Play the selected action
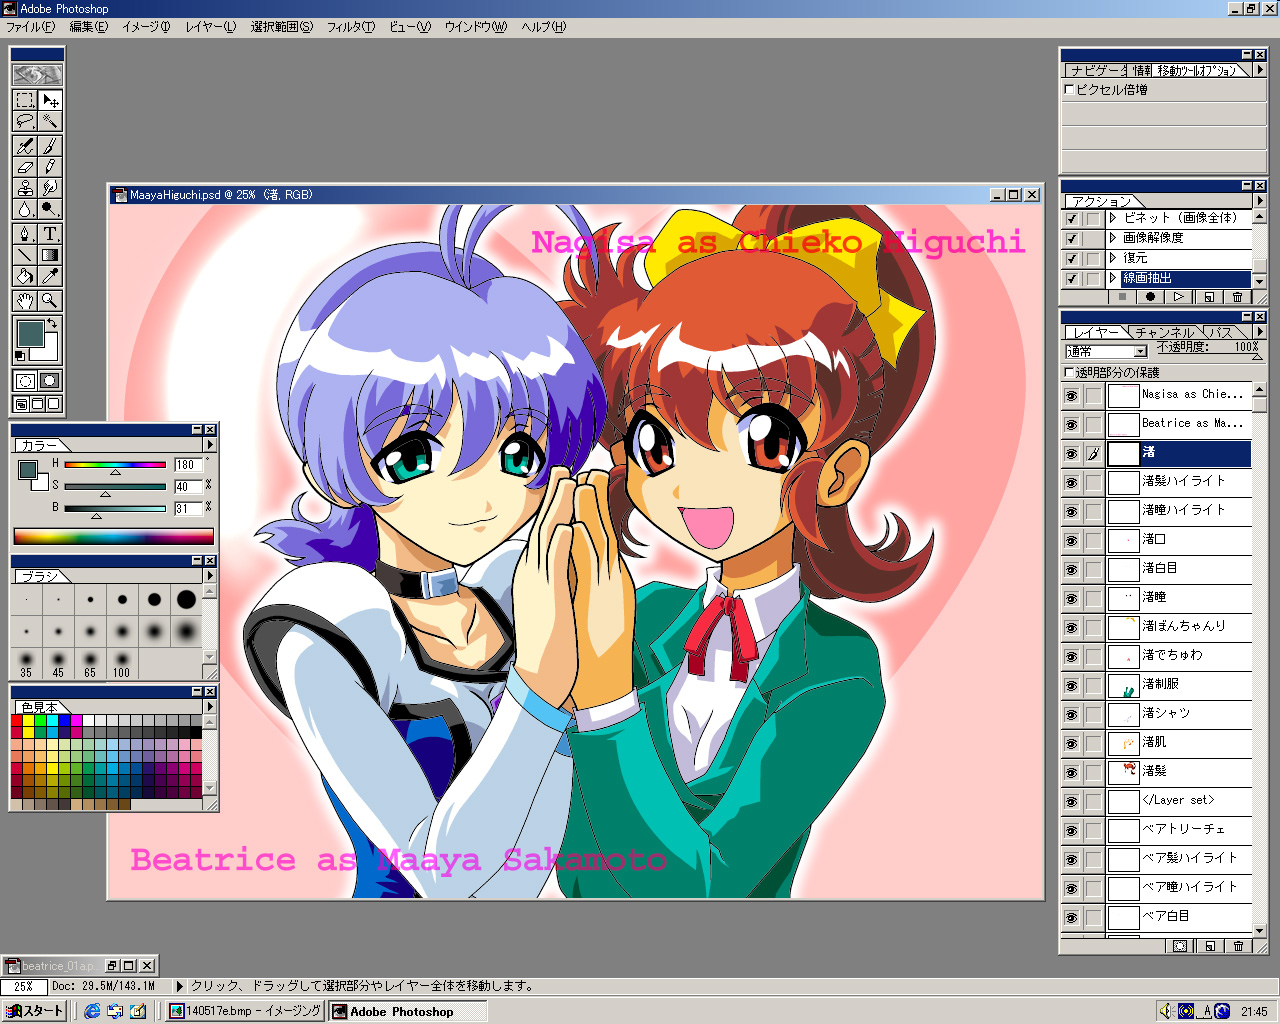1280x1024 pixels. (1179, 297)
